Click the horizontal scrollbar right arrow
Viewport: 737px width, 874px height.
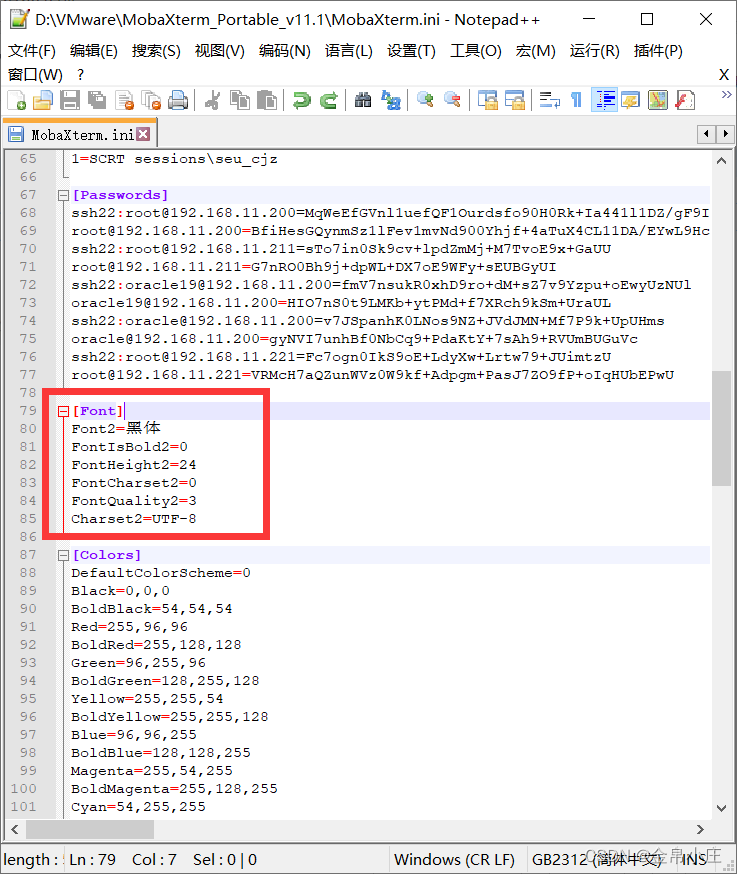(x=700, y=829)
